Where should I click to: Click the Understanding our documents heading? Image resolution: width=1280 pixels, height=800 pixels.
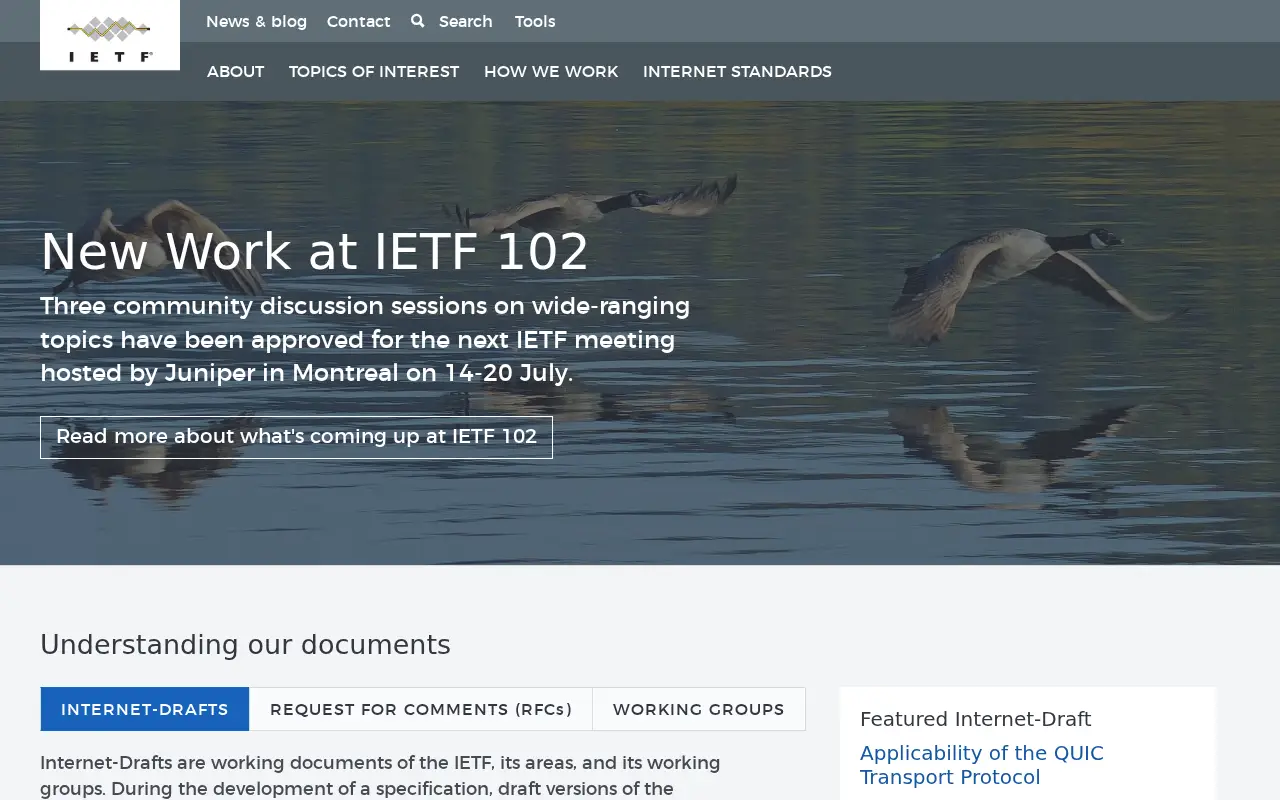pos(245,645)
